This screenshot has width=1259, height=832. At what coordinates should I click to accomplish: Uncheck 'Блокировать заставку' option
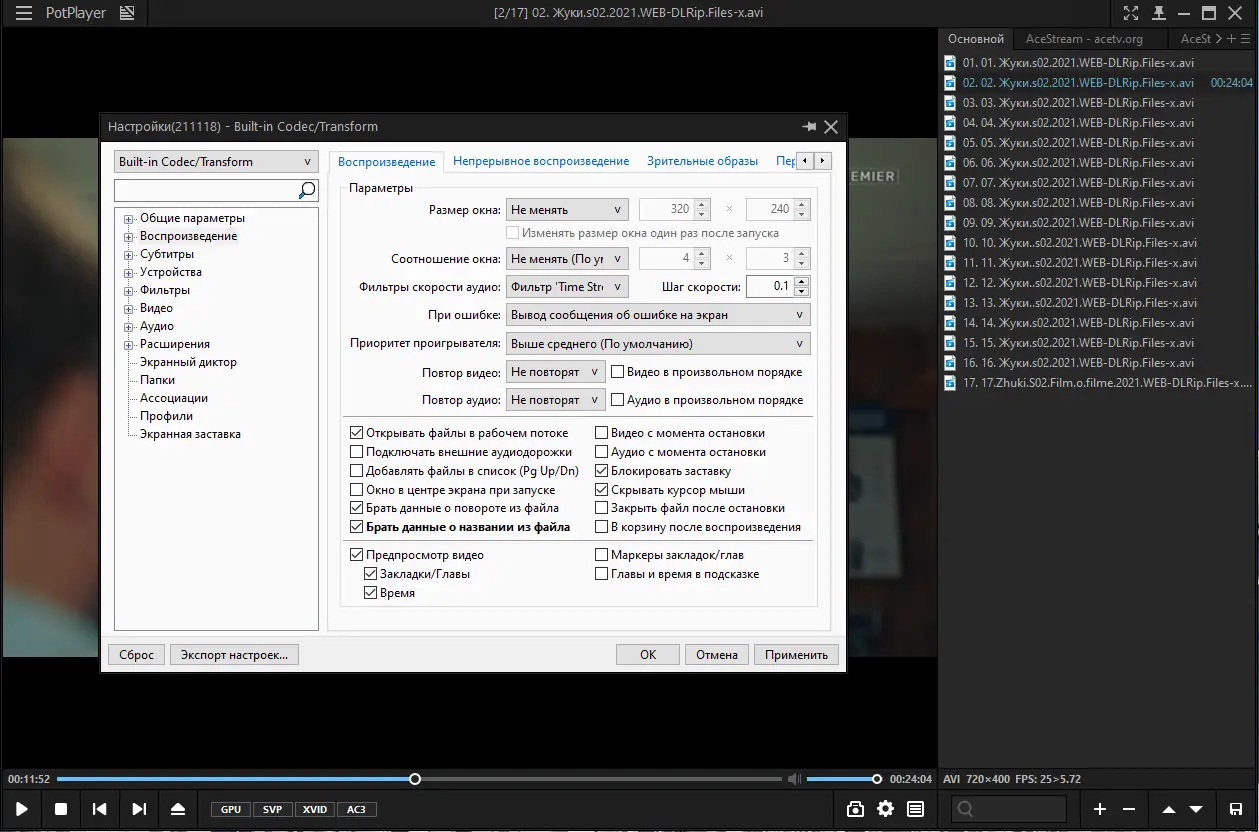click(602, 471)
